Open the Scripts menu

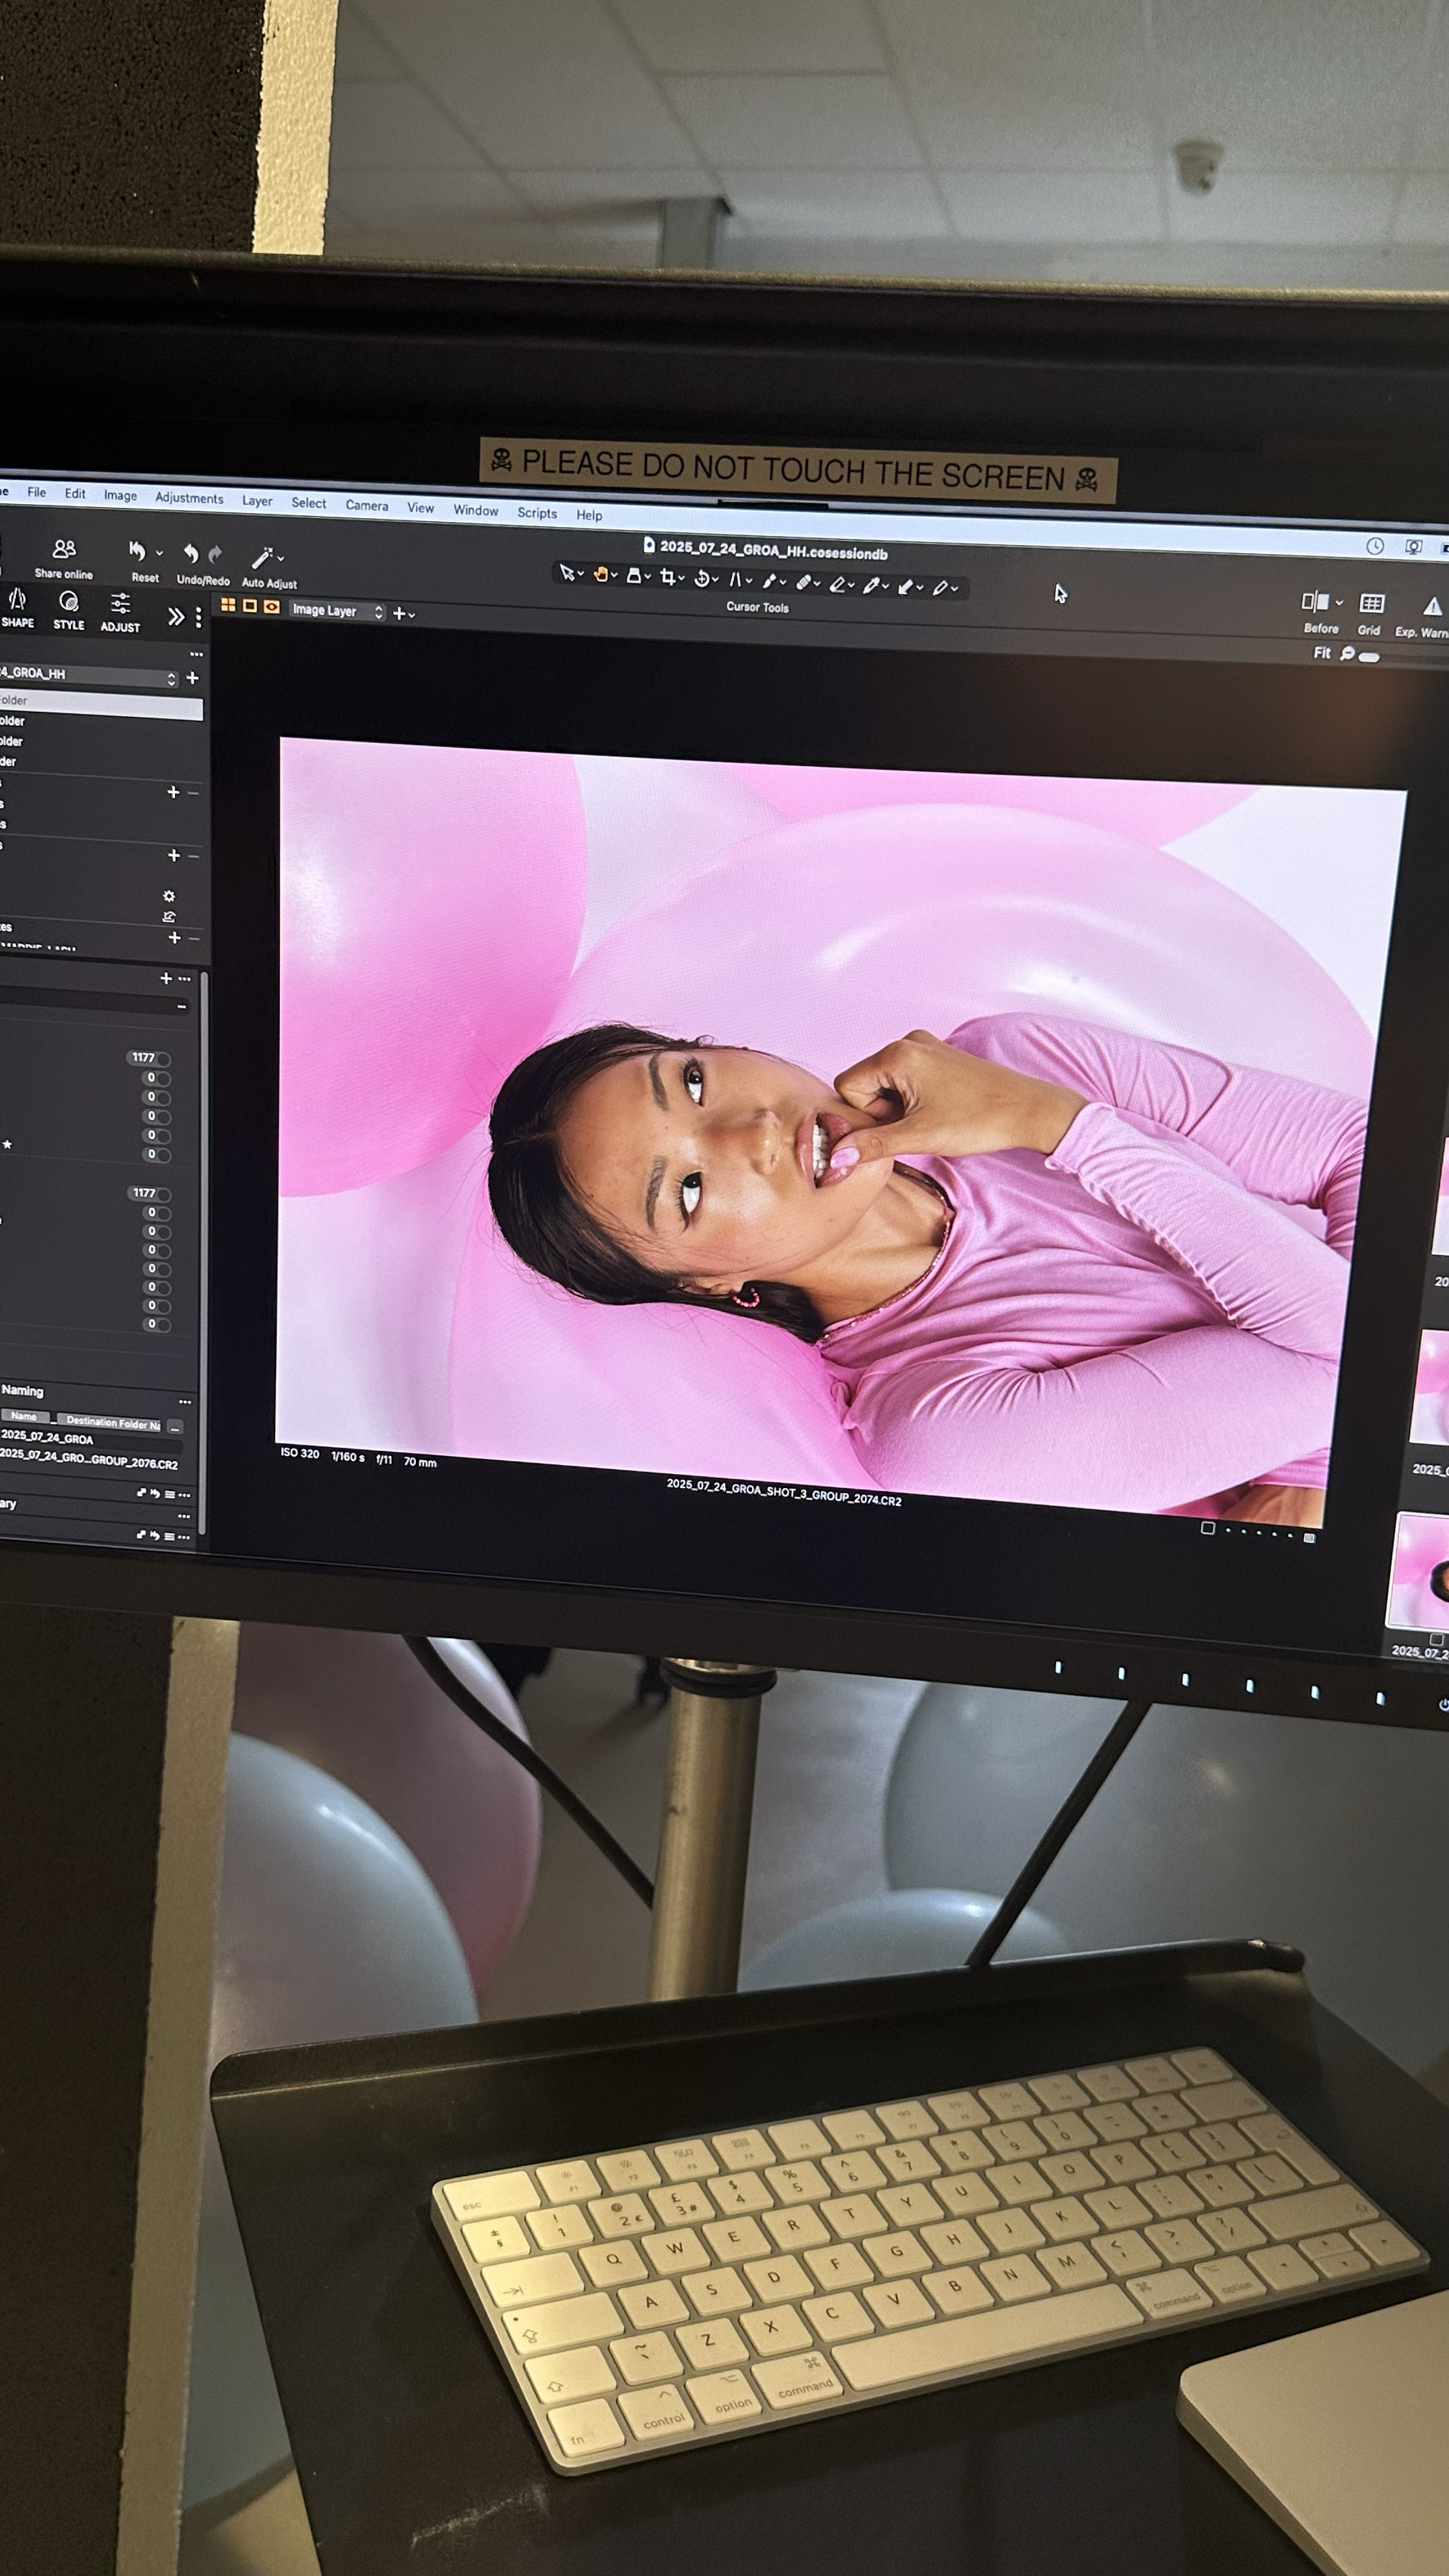pyautogui.click(x=537, y=512)
